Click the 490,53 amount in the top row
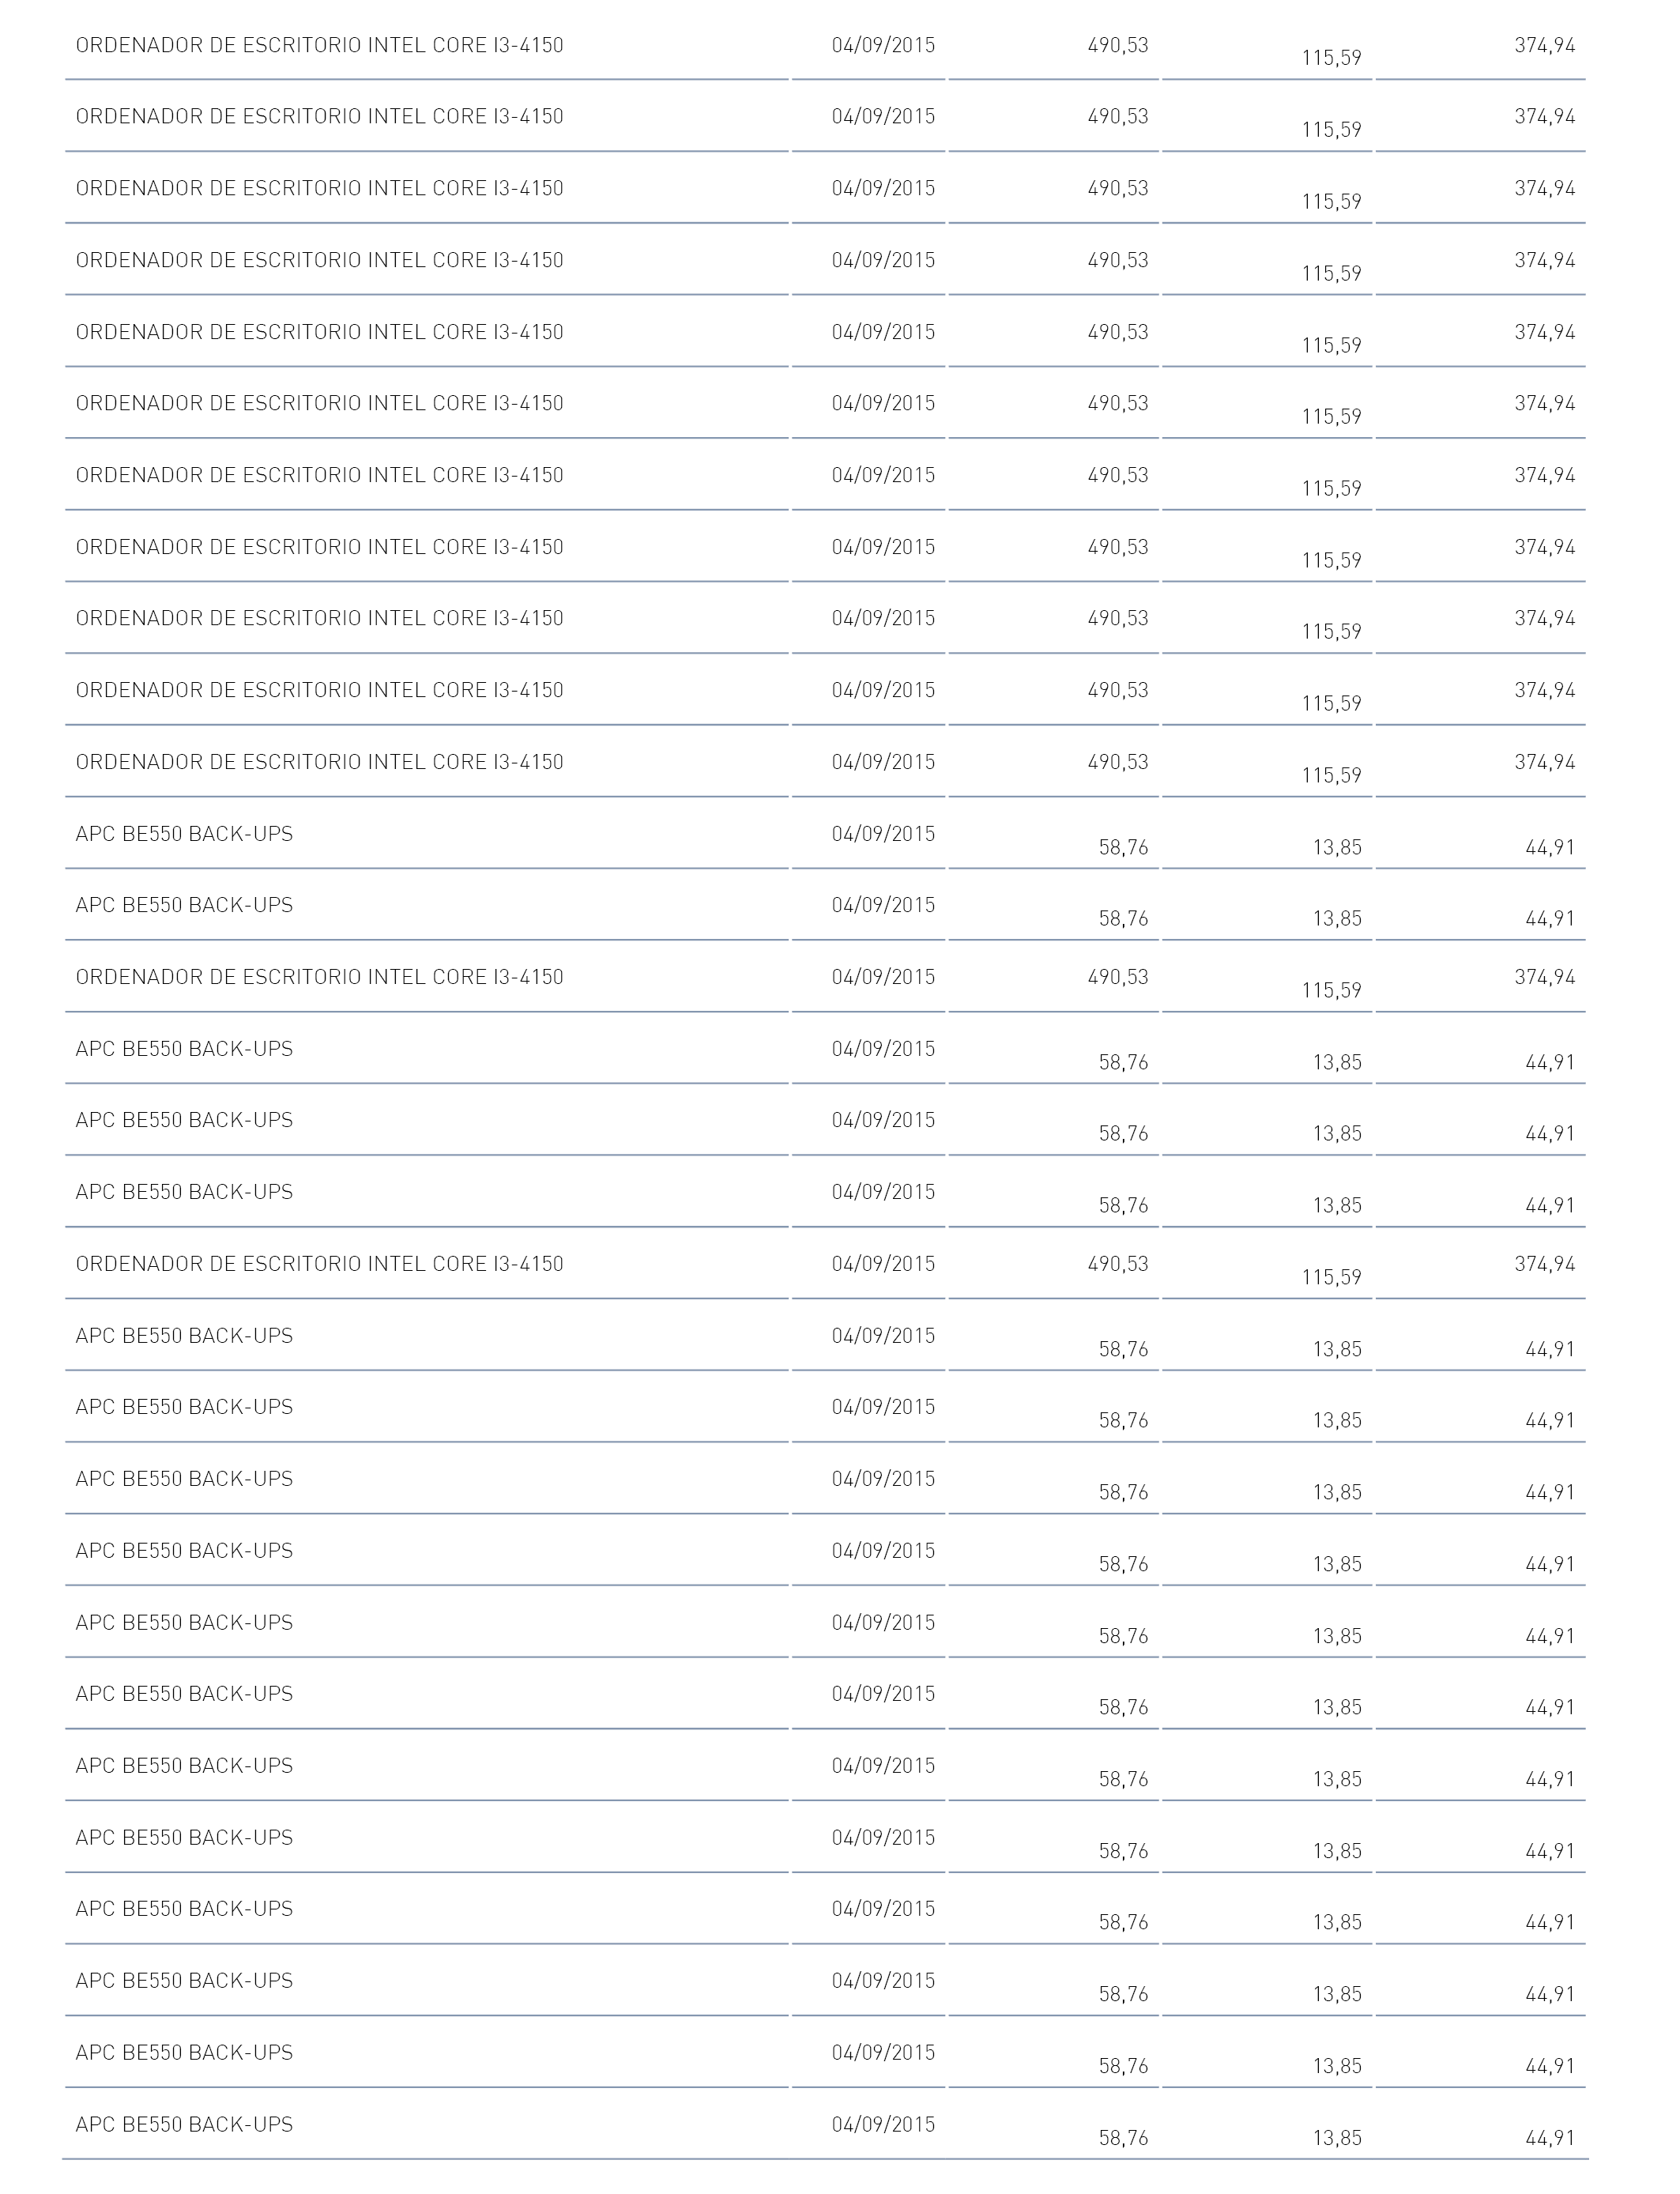Viewport: 1680px width, 2194px height. 1118,45
